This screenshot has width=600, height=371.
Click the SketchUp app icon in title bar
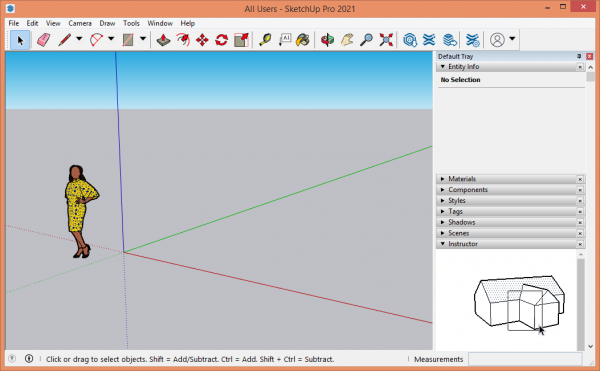11,8
